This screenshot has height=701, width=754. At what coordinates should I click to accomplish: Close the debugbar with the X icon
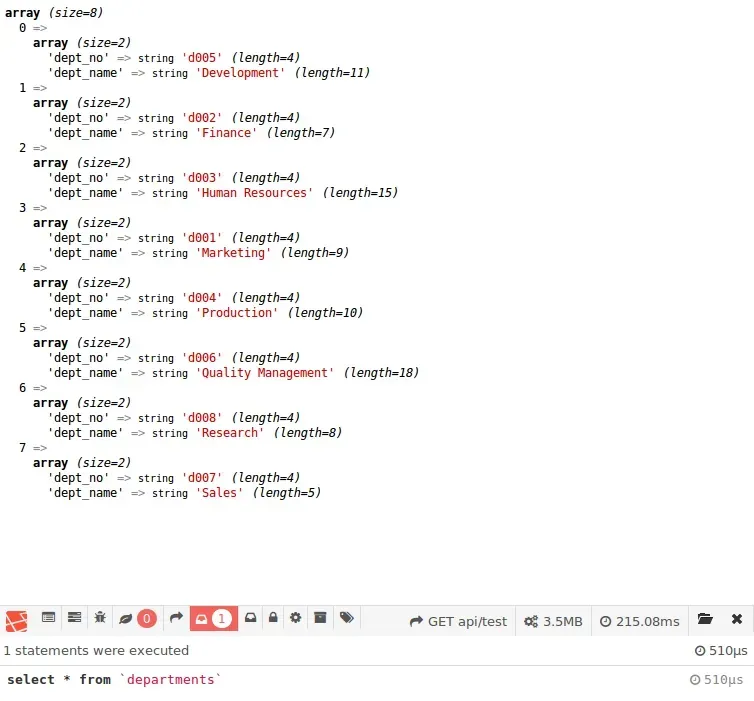point(737,619)
